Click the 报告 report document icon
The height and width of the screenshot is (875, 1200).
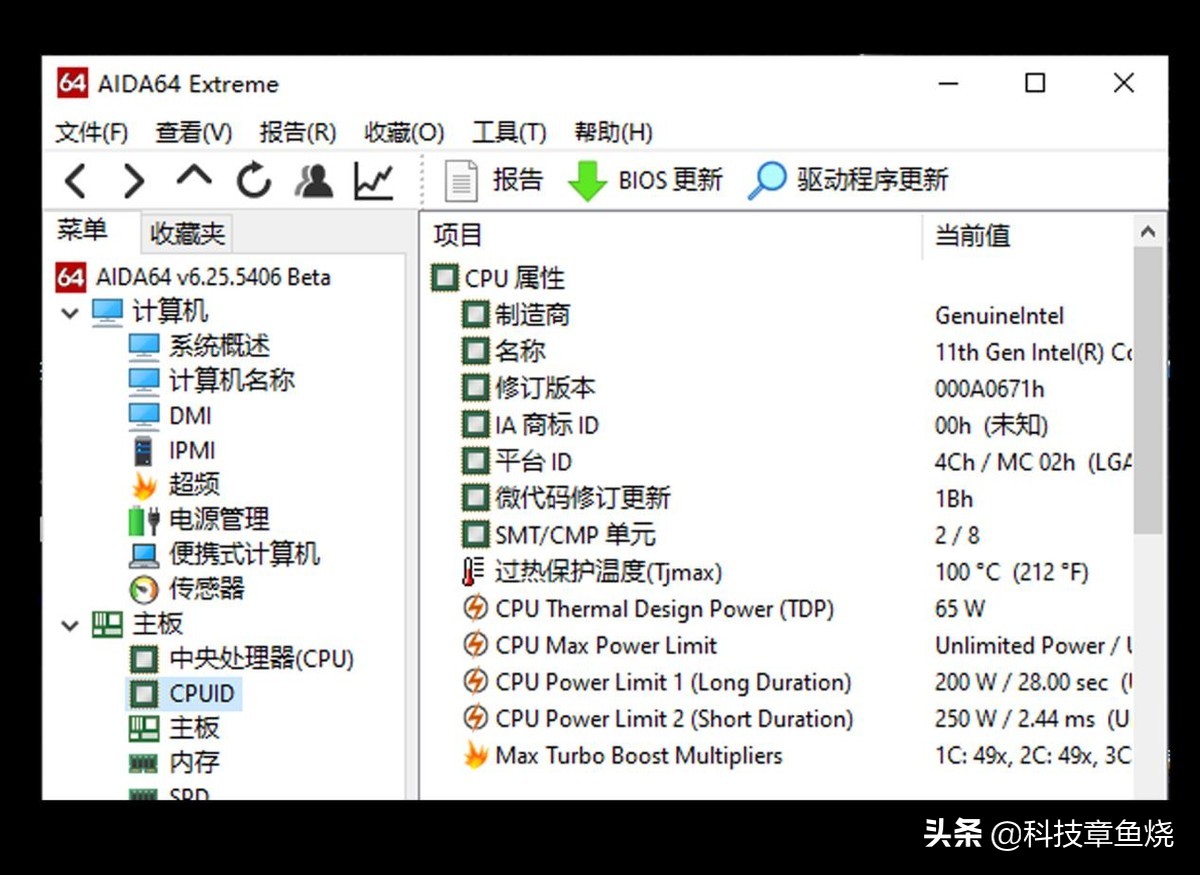point(461,180)
